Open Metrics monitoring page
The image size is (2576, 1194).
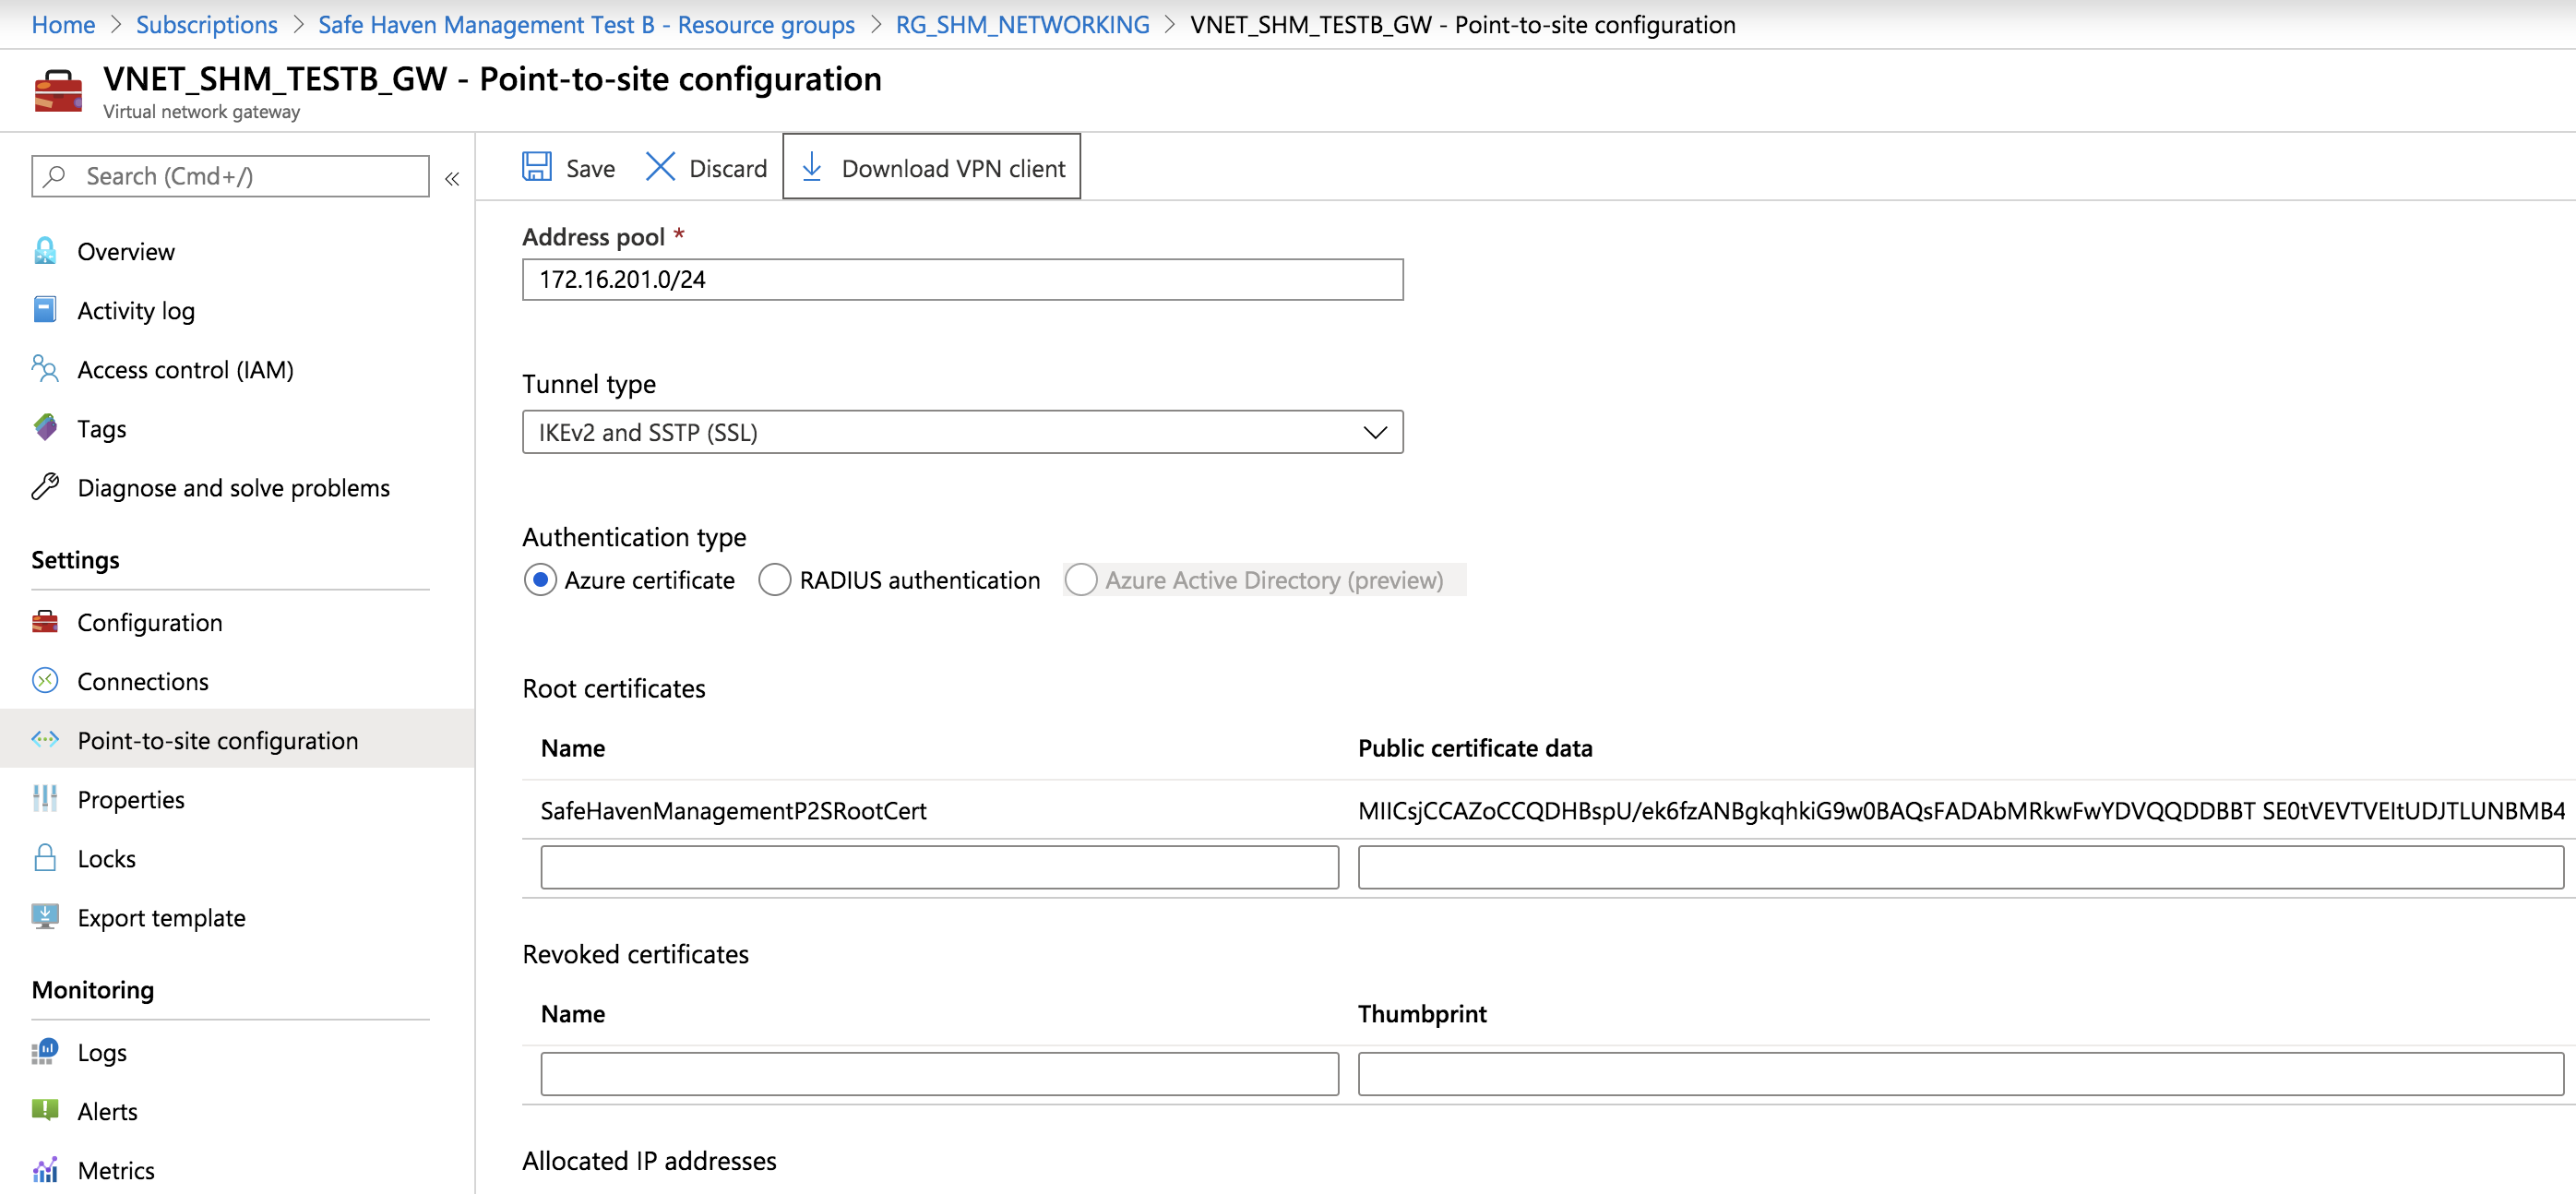(x=116, y=1170)
